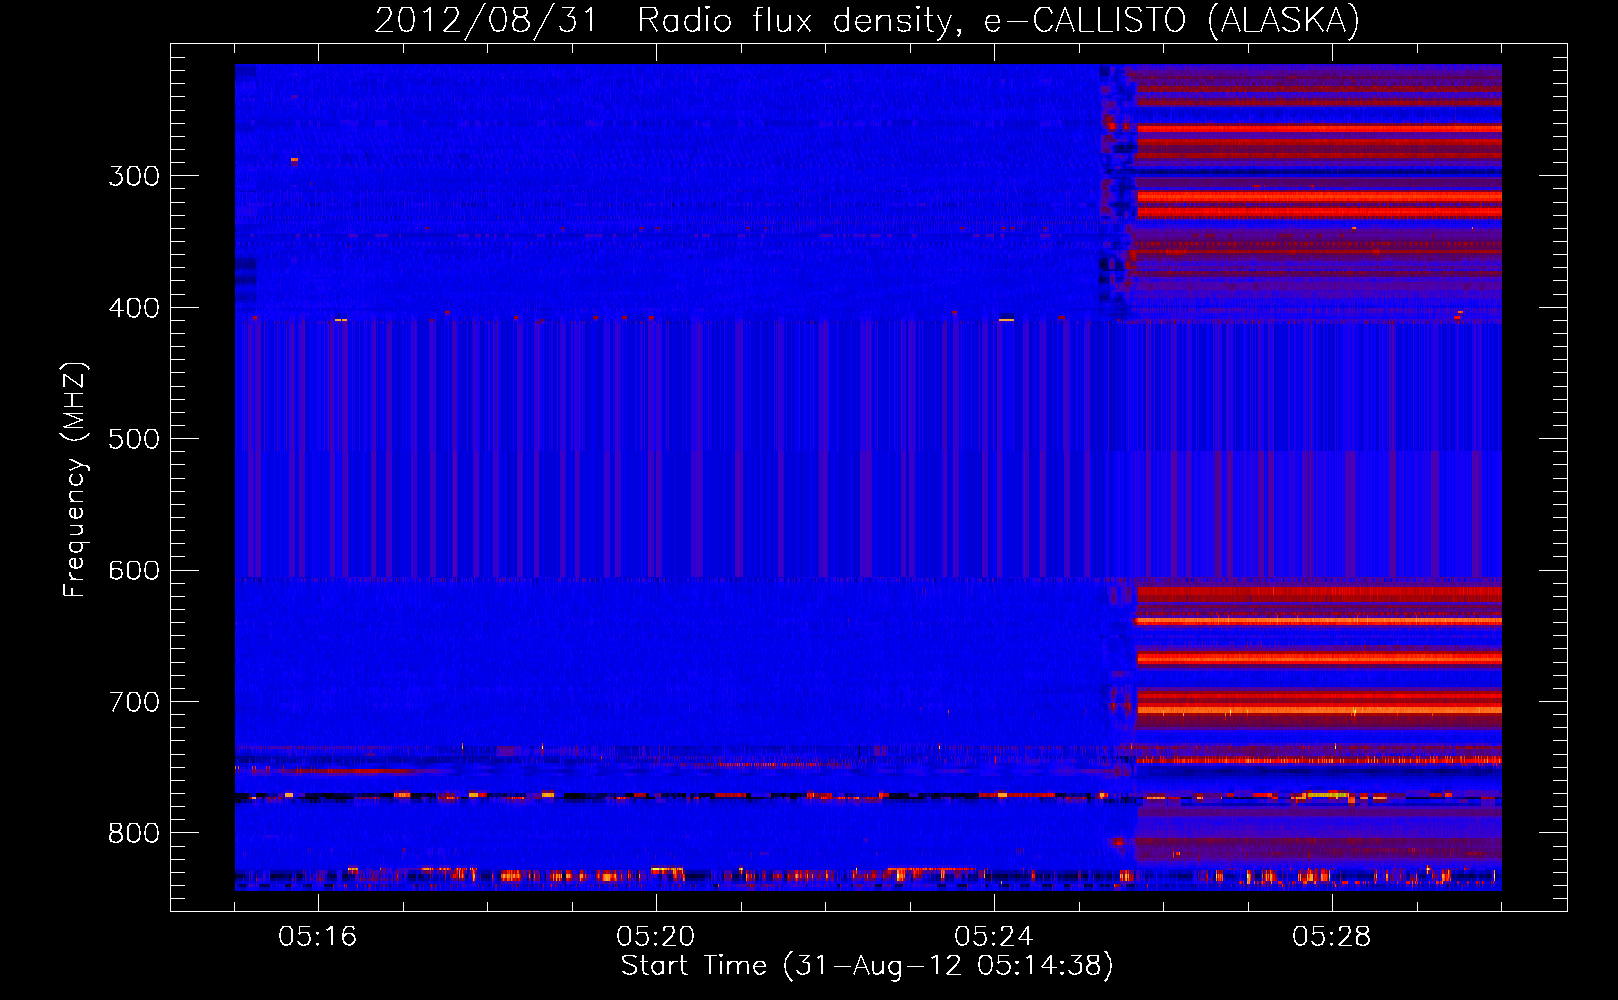
Task: Select the 400 frequency tick label
Action: pyautogui.click(x=134, y=308)
